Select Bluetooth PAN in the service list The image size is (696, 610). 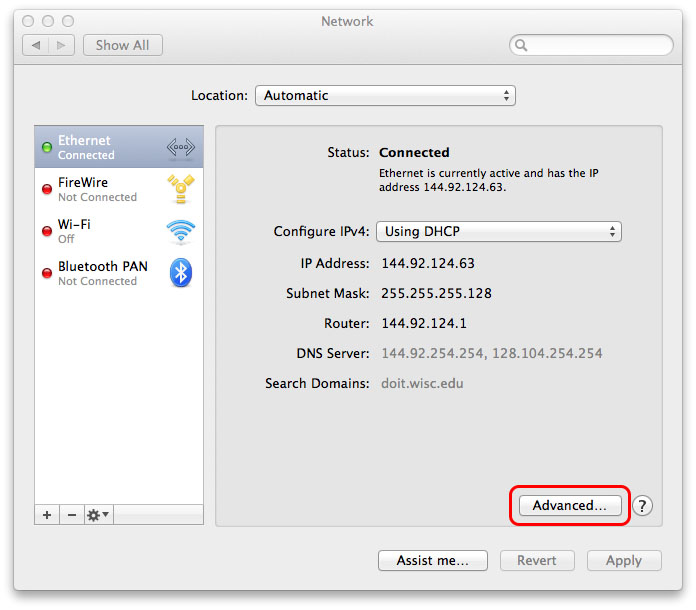point(119,273)
